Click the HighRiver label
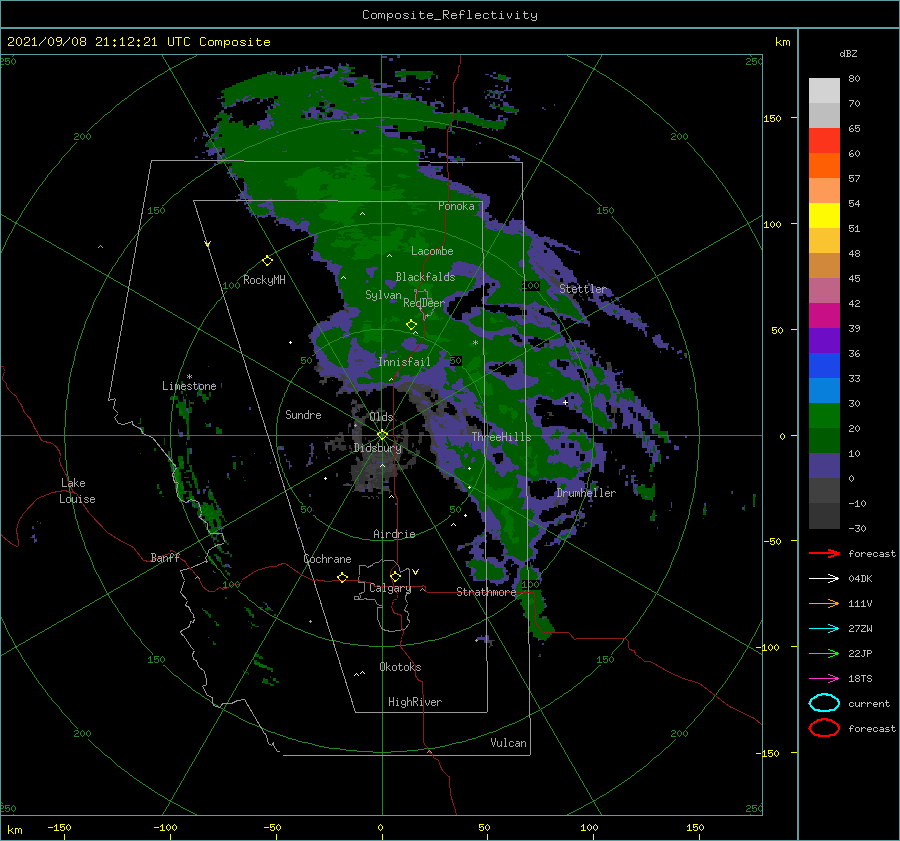This screenshot has height=841, width=900. 415,702
